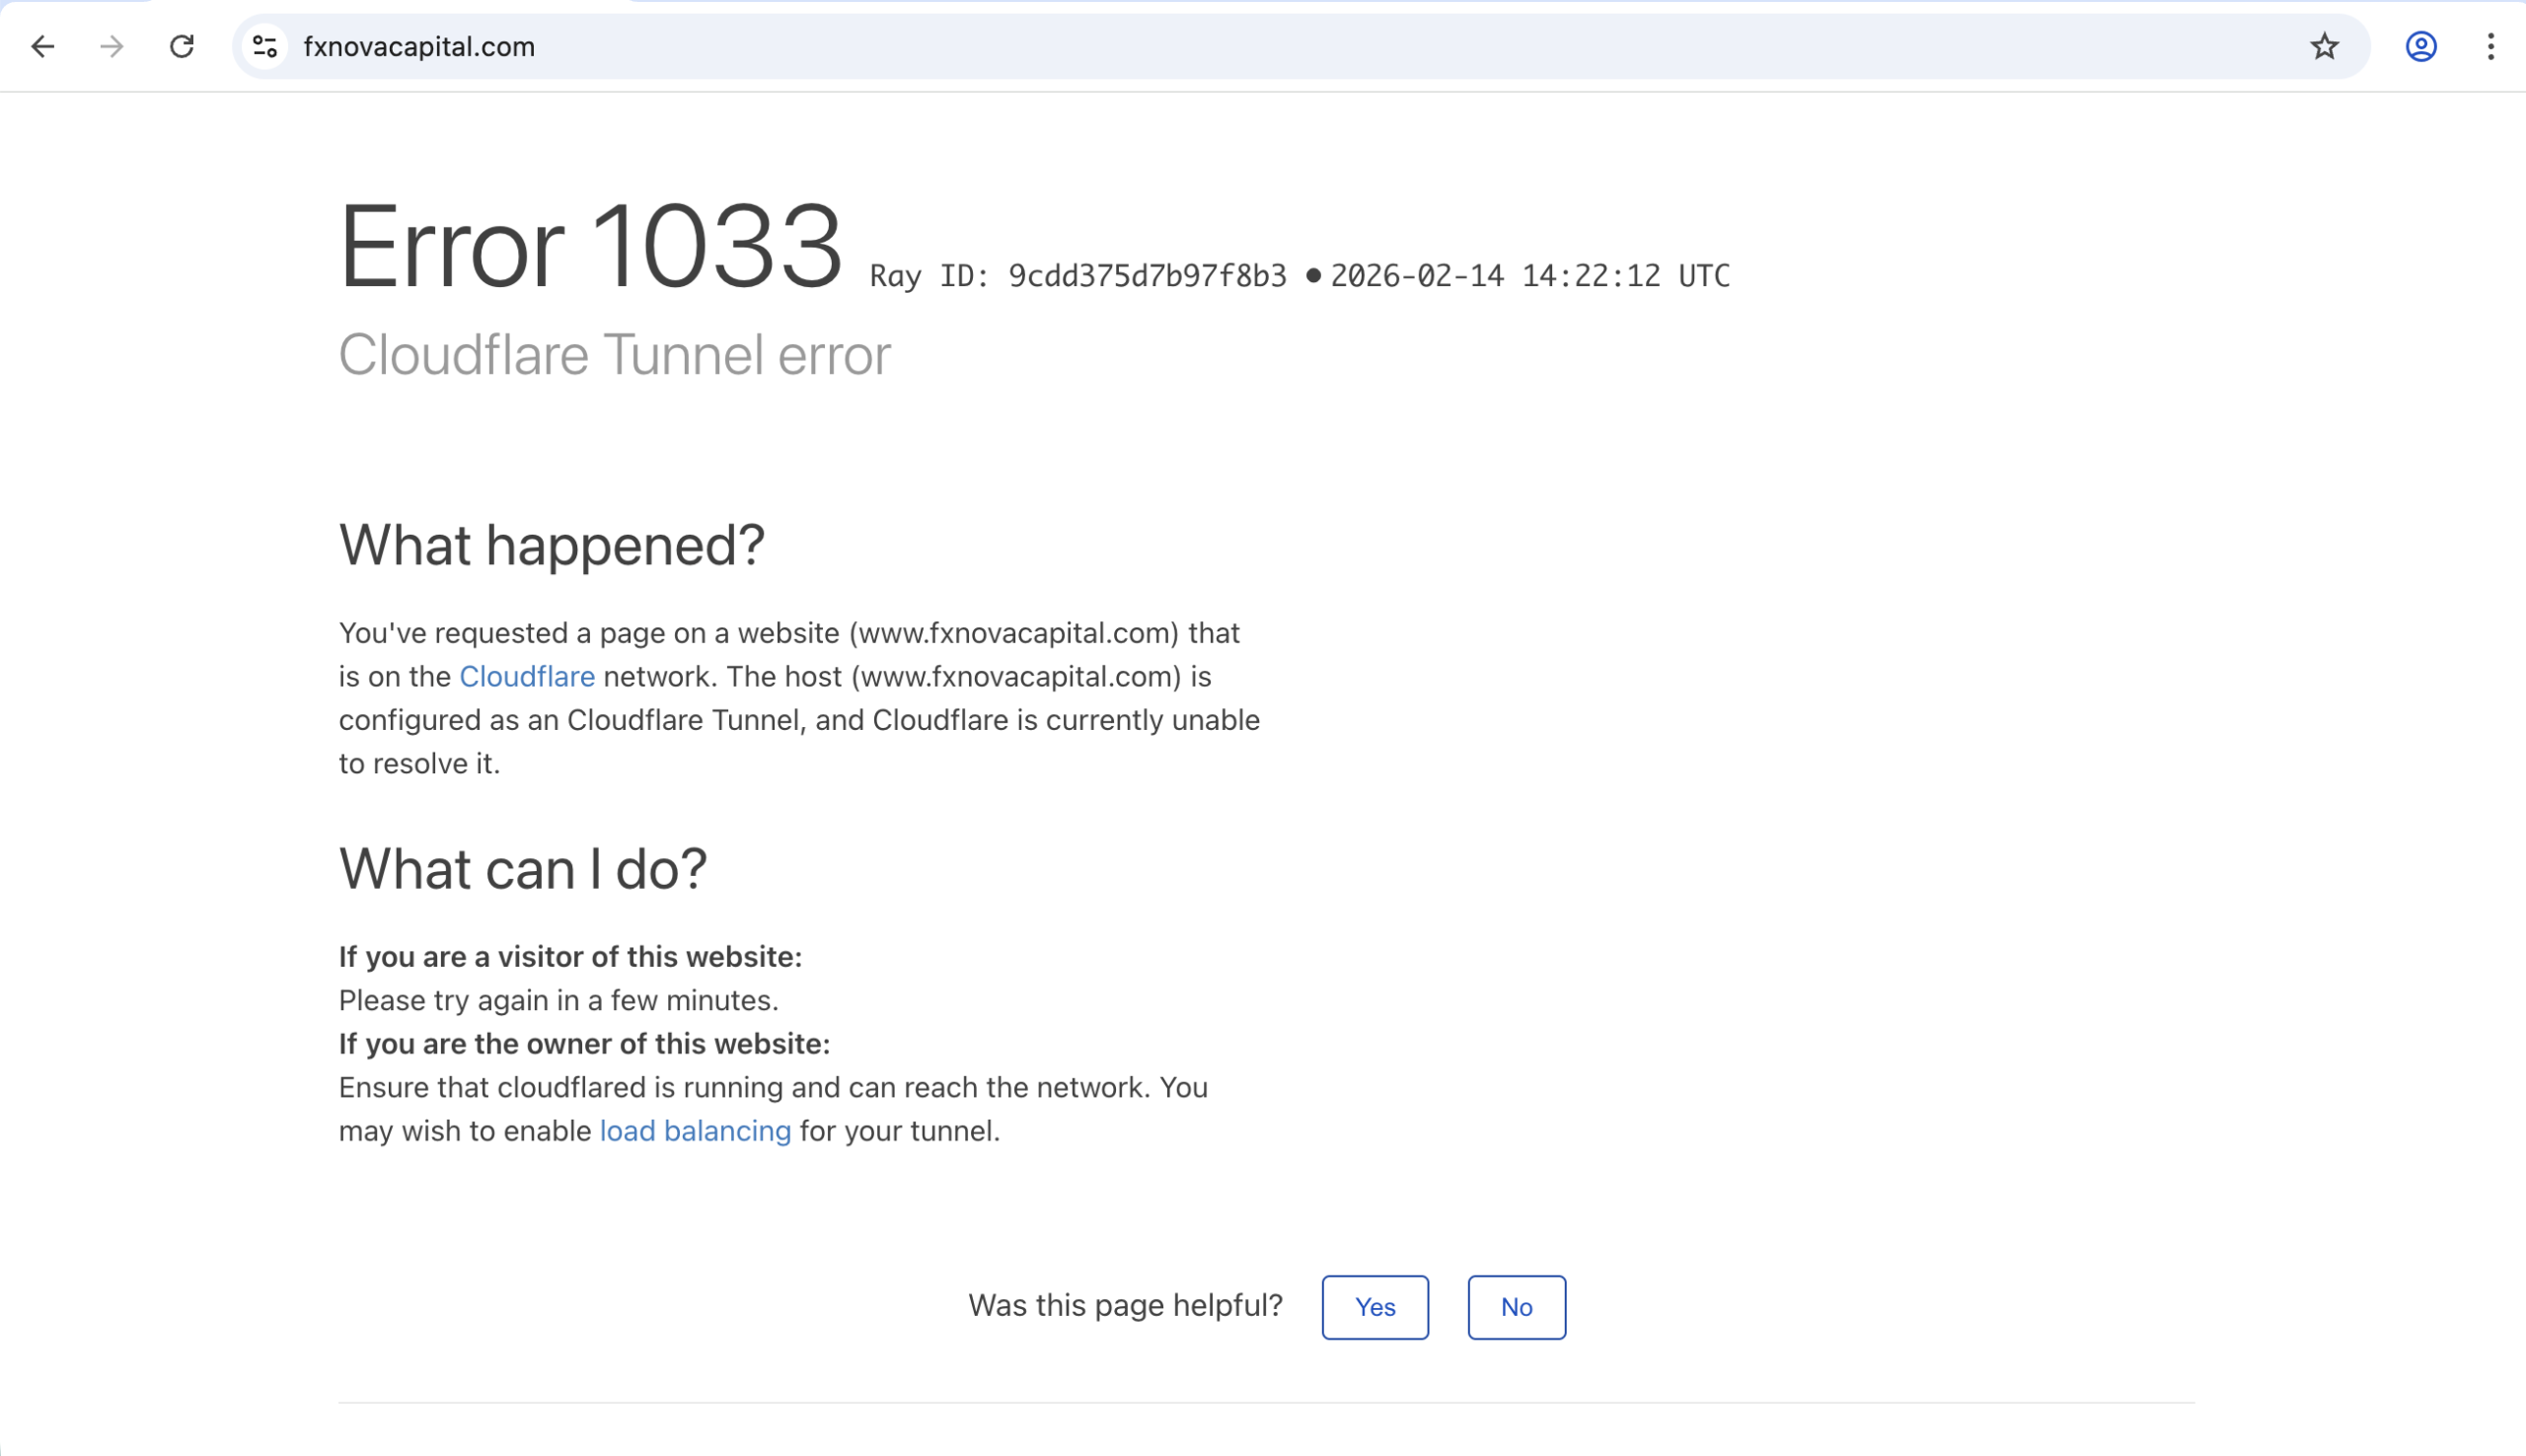Click the What can I do? heading
The width and height of the screenshot is (2526, 1456).
(x=522, y=869)
